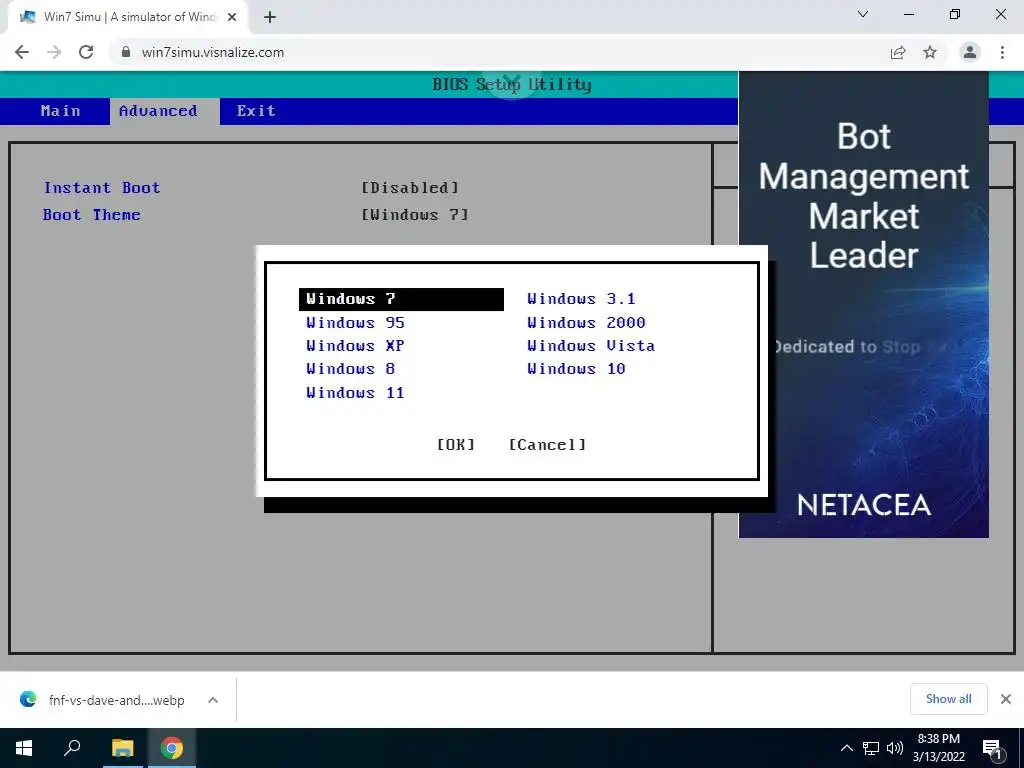Open the Boot Theme [Windows 7] value
The height and width of the screenshot is (768, 1024).
click(x=415, y=215)
